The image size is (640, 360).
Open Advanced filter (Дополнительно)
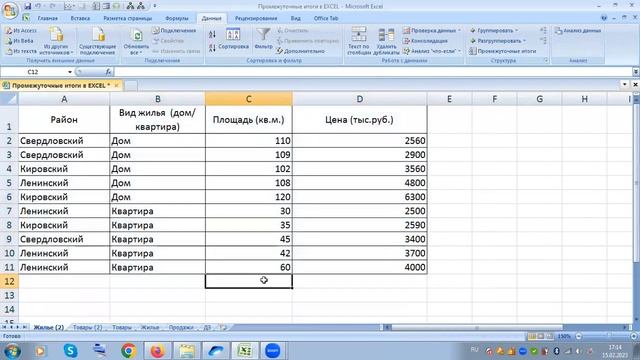click(301, 51)
